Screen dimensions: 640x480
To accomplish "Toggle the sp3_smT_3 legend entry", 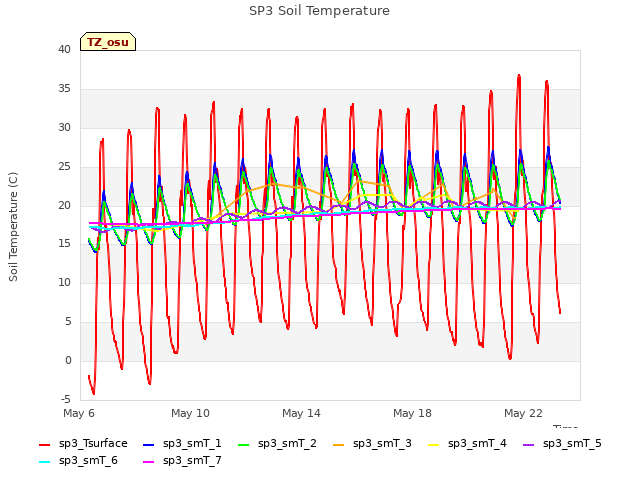I will click(372, 444).
